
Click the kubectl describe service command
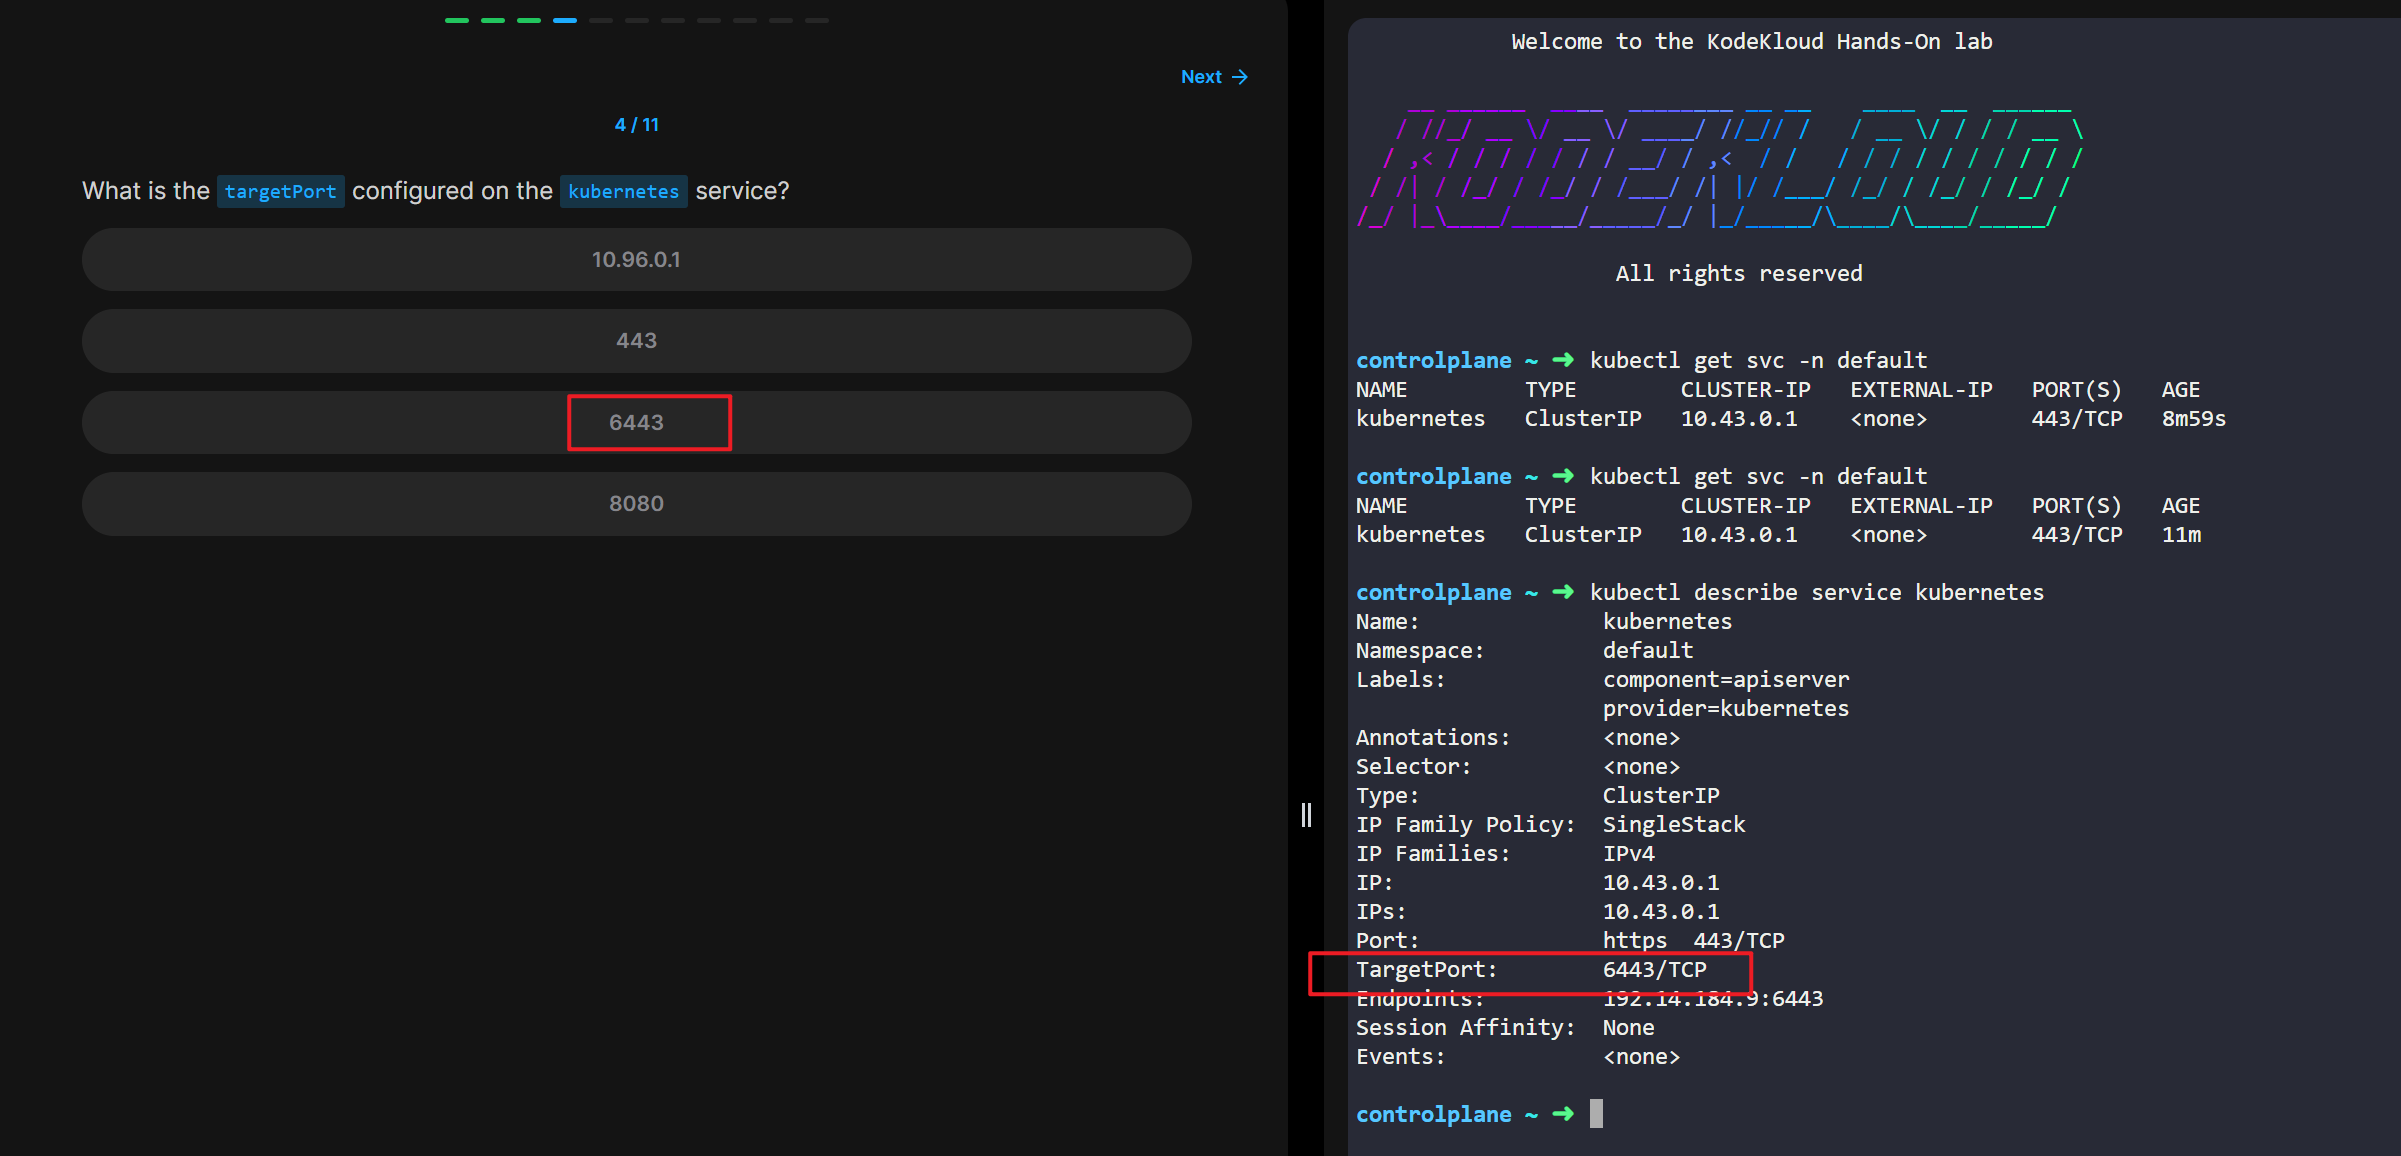[1816, 593]
